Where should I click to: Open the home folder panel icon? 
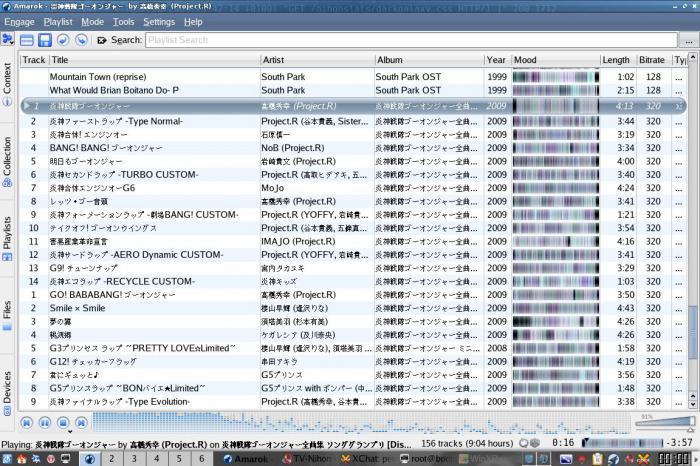22,458
